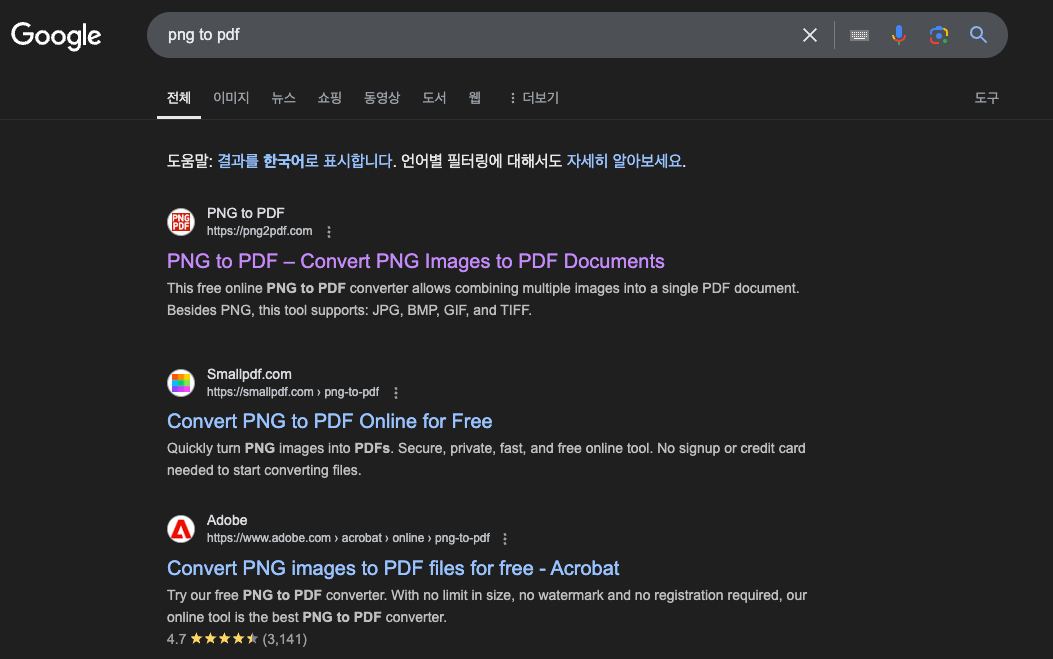Open more options for png2pdf.com result
The width and height of the screenshot is (1053, 659).
tap(328, 232)
